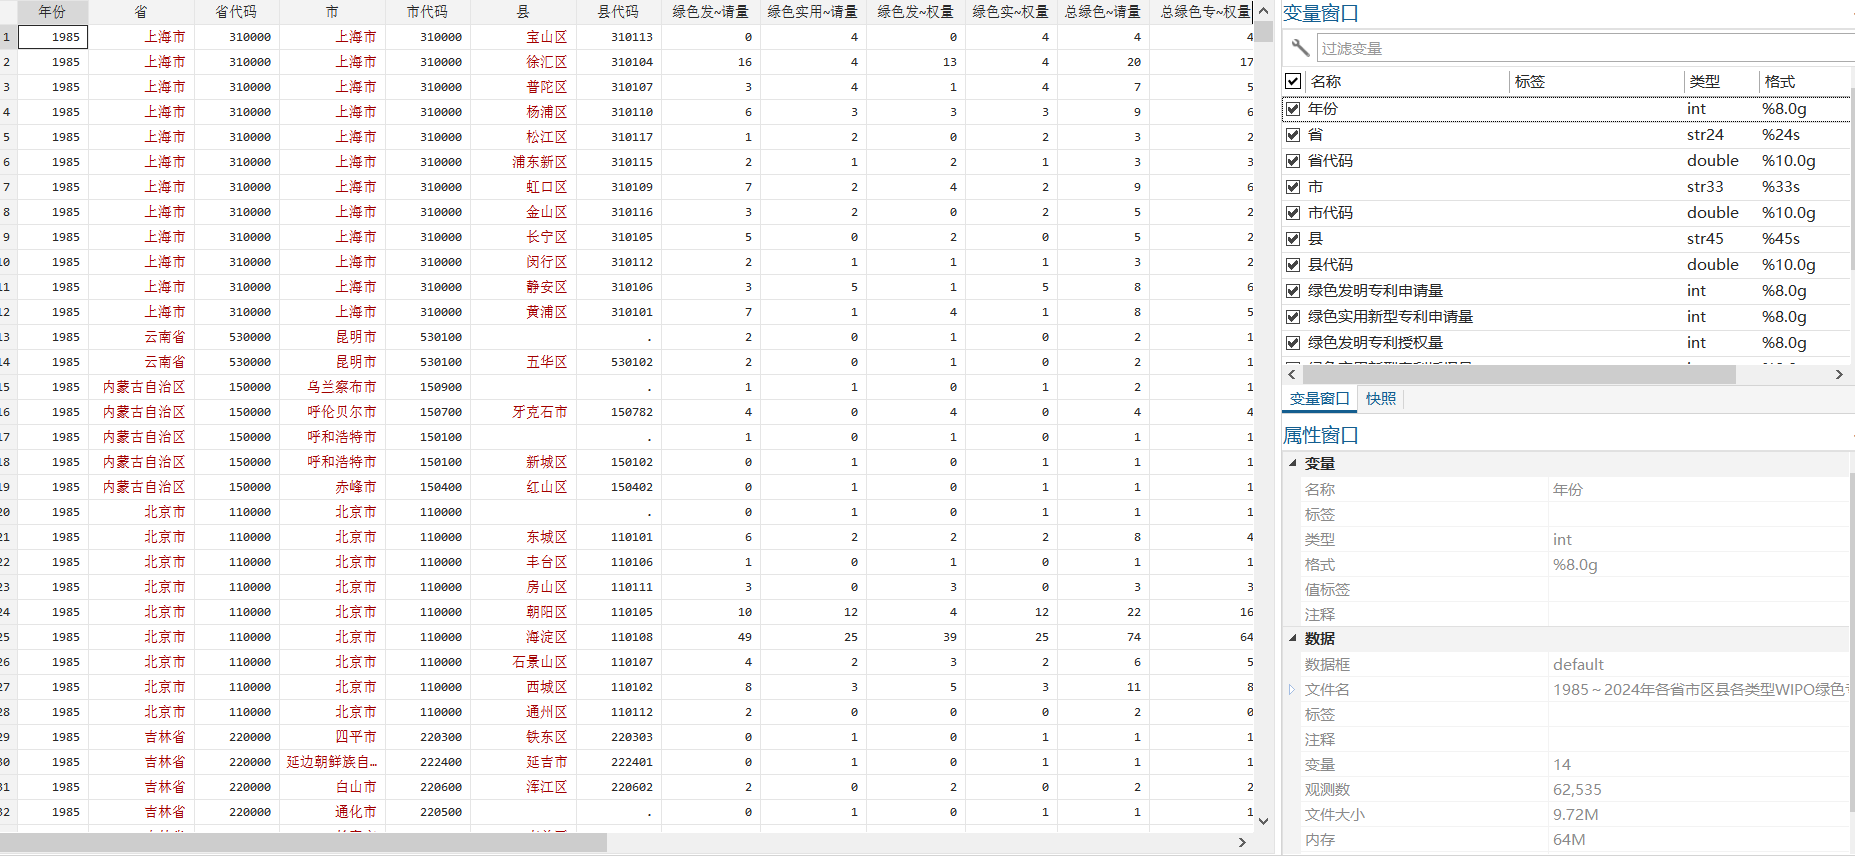
Task: Click the cell containing 310113
Action: [x=619, y=37]
